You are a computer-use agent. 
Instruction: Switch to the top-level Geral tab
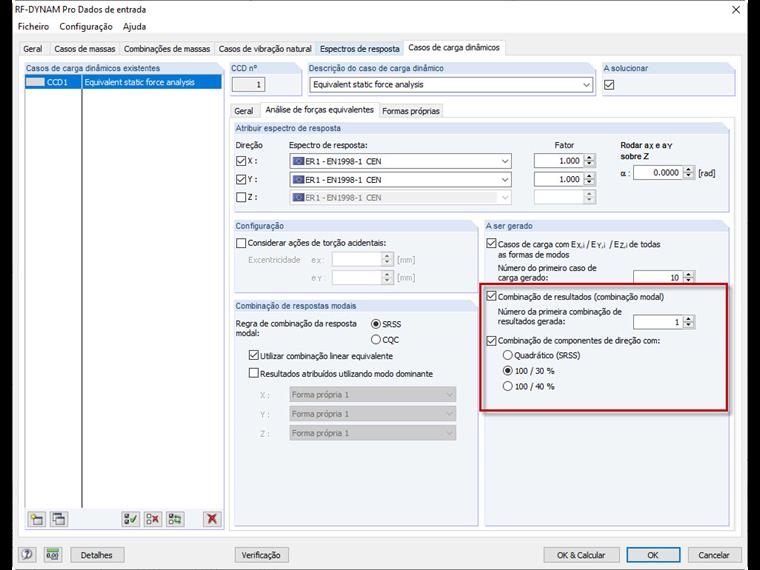(x=33, y=49)
